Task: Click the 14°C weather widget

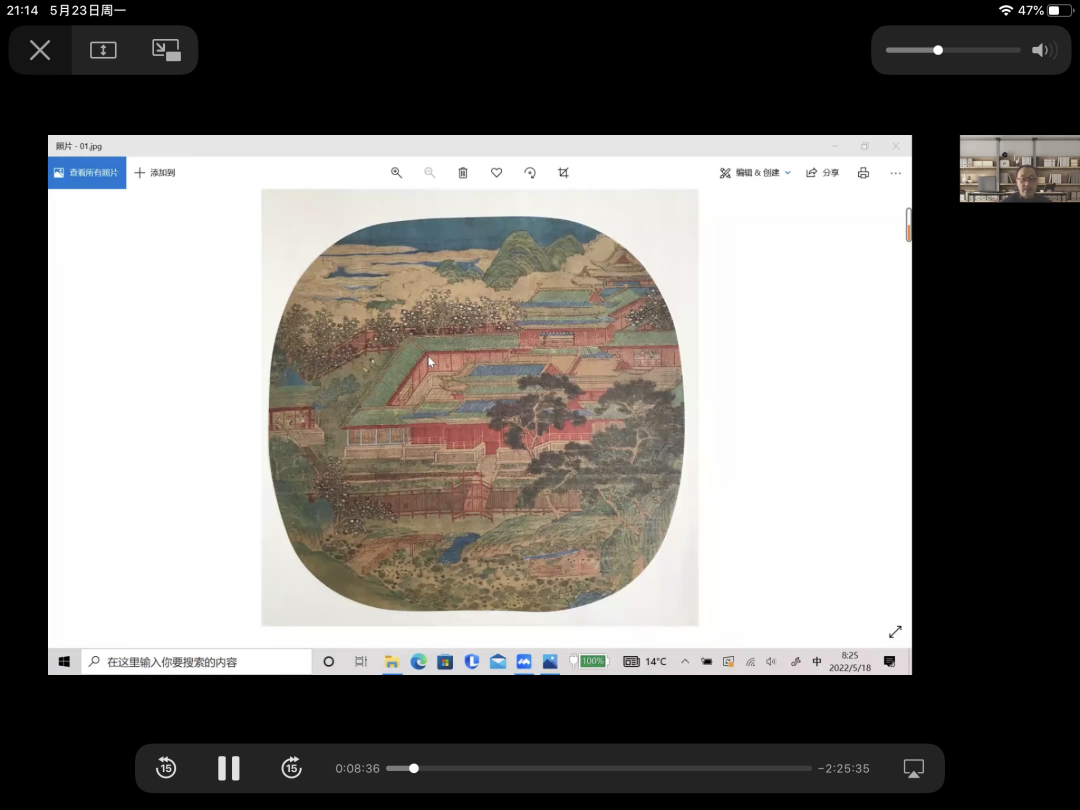Action: [x=645, y=662]
